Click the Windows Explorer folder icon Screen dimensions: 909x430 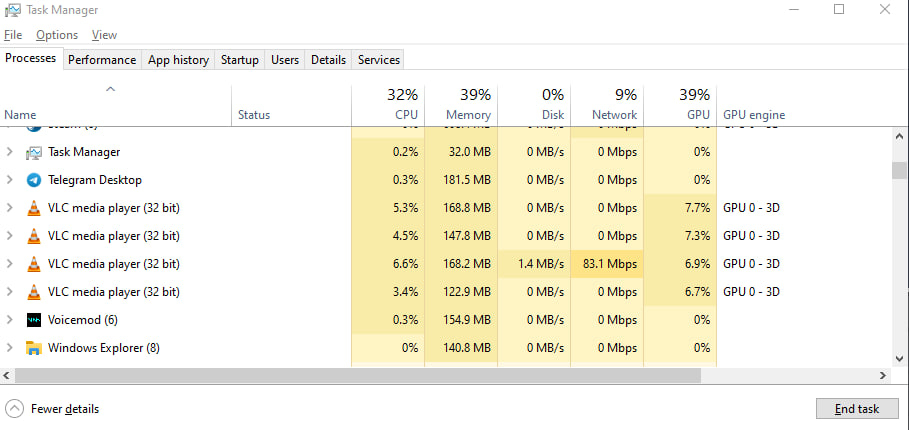[34, 348]
